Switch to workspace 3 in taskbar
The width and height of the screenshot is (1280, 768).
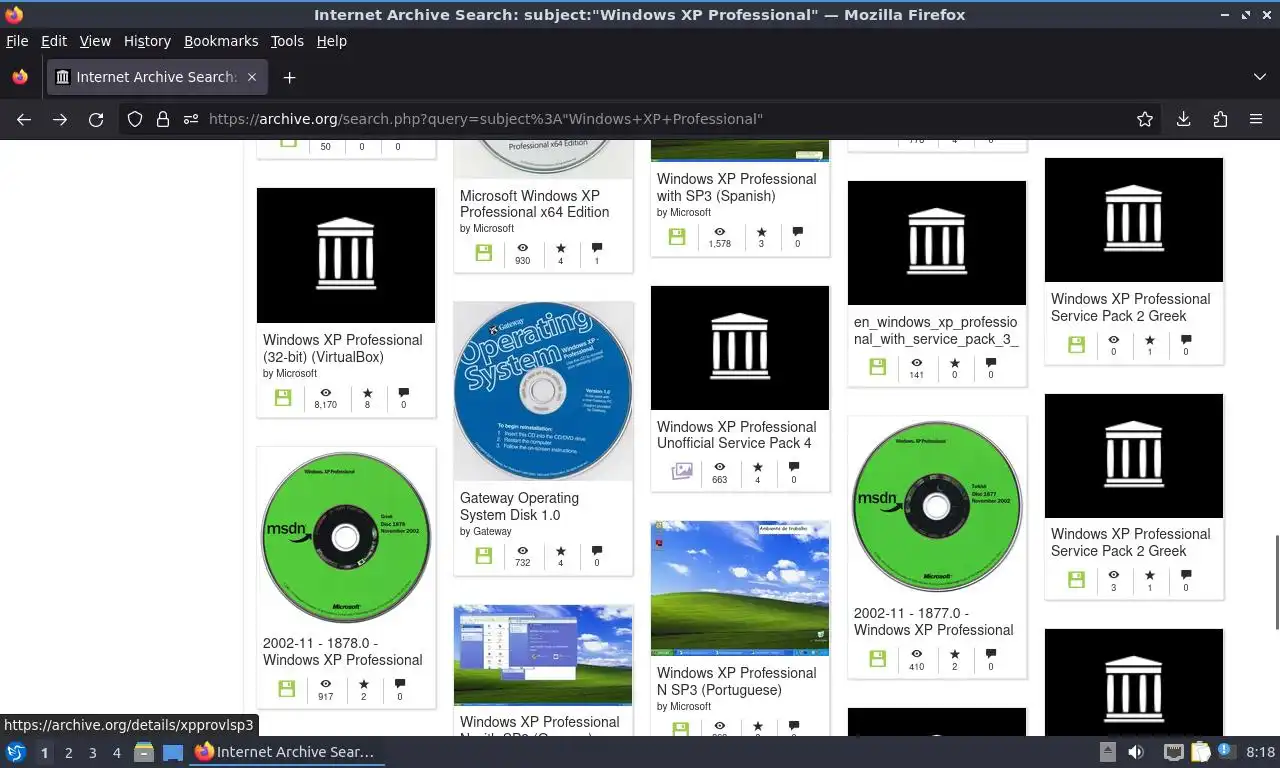click(x=92, y=753)
